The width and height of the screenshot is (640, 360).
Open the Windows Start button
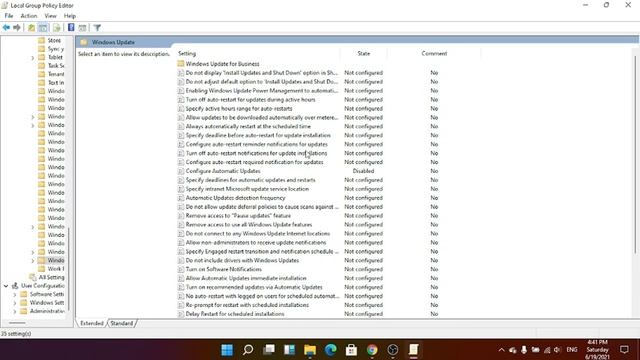(x=227, y=350)
